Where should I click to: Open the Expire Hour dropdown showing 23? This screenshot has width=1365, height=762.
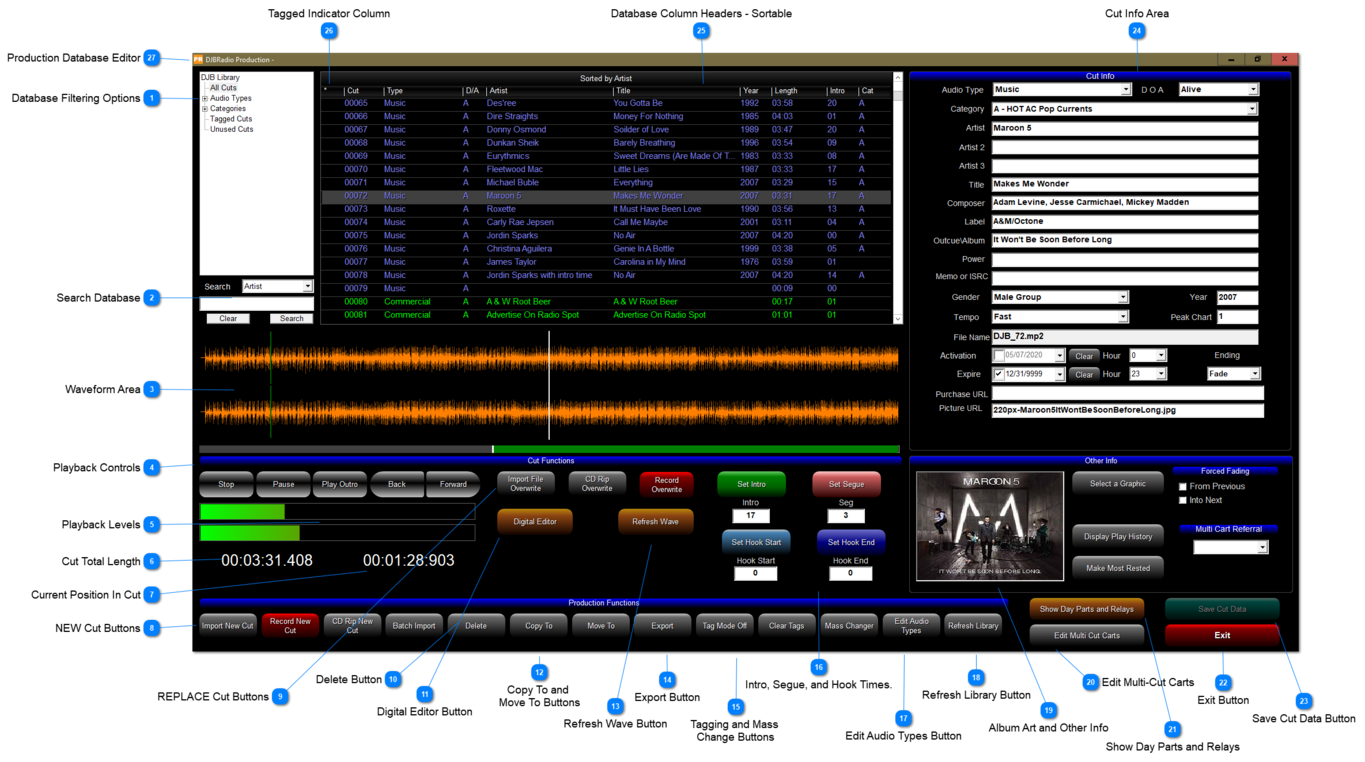click(x=1161, y=374)
